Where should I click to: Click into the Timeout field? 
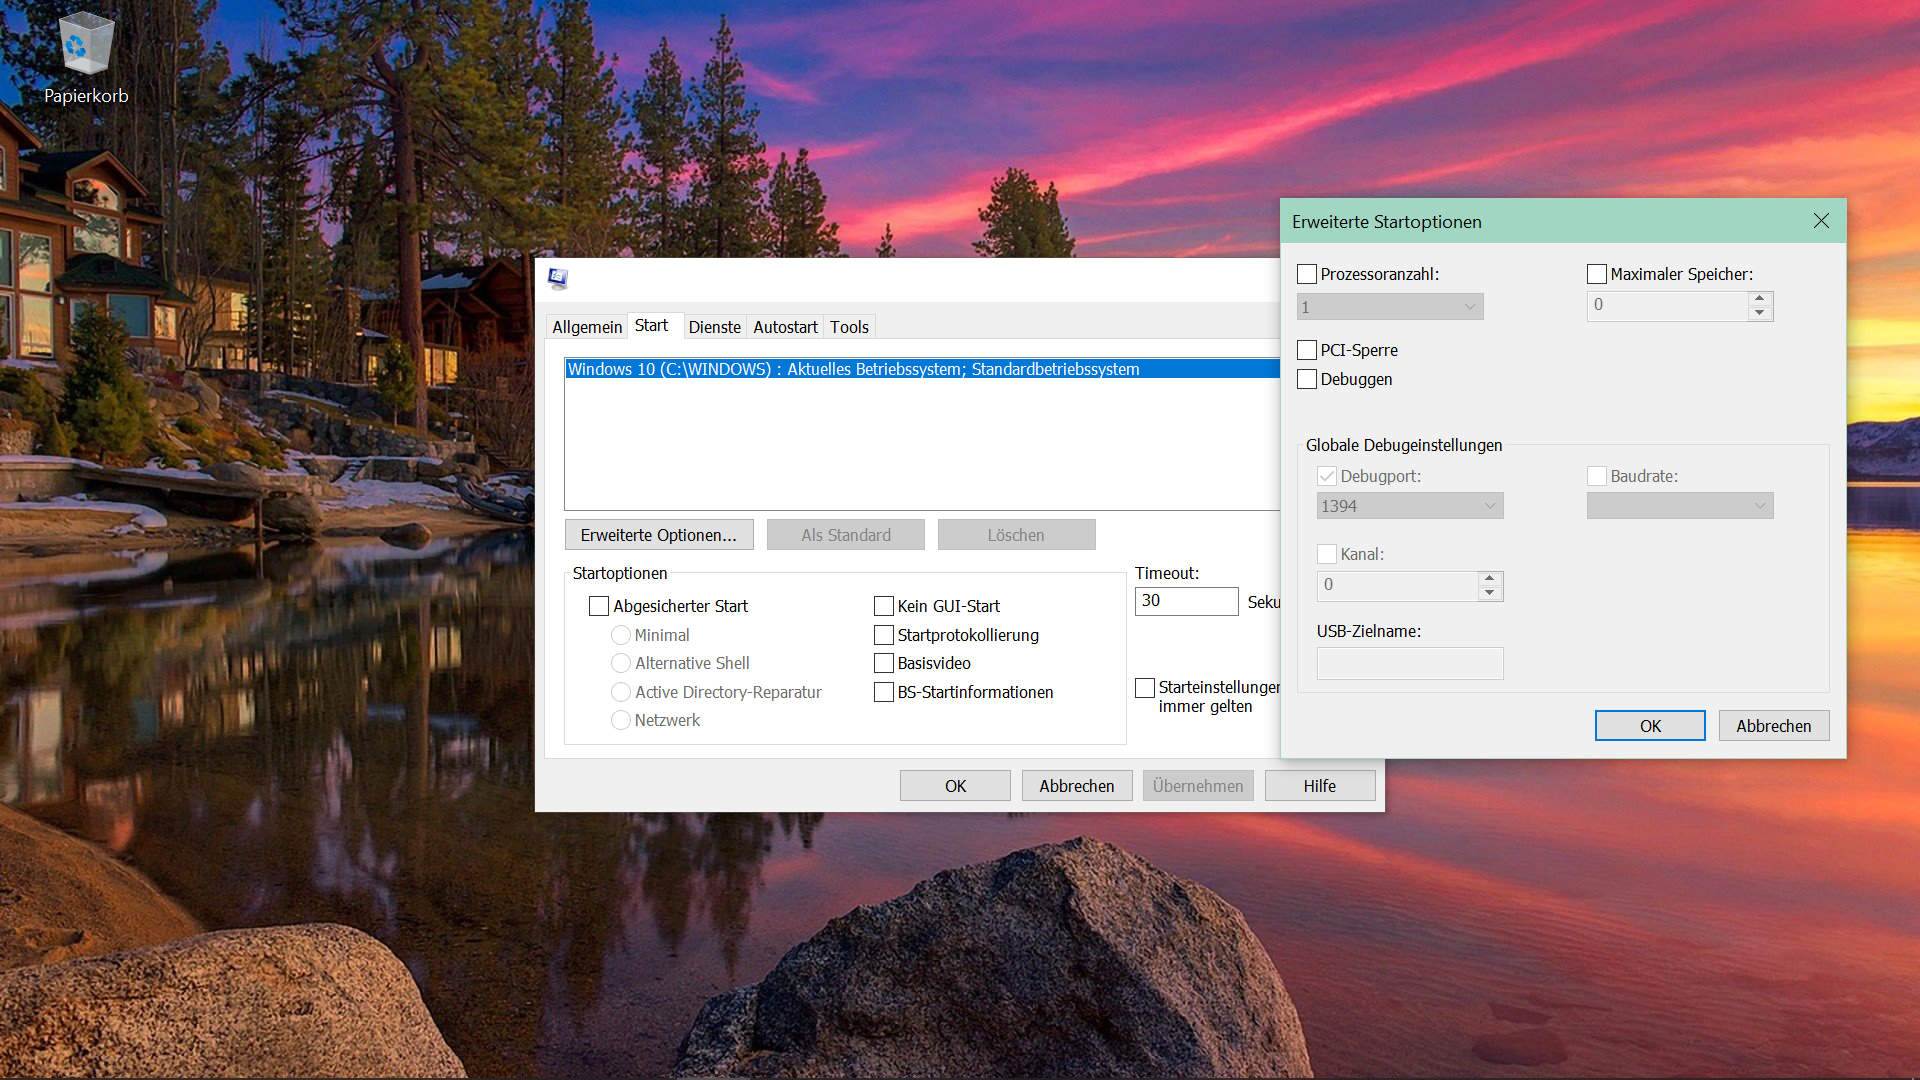1186,601
